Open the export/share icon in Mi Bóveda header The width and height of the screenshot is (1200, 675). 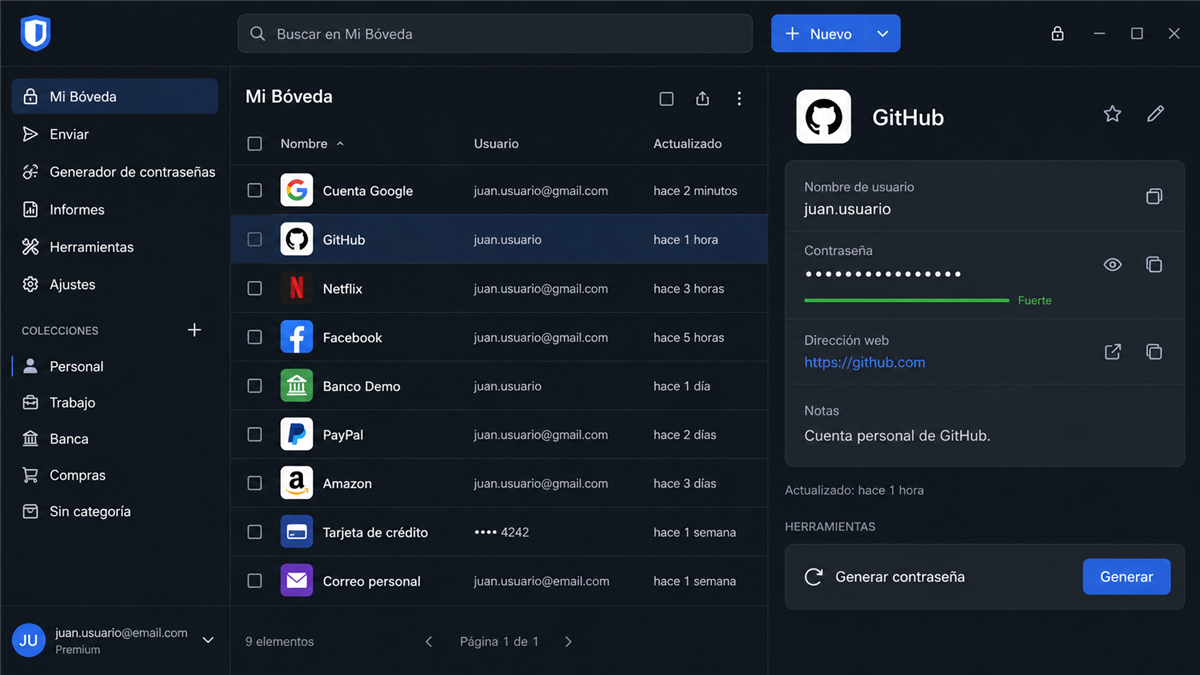point(703,98)
